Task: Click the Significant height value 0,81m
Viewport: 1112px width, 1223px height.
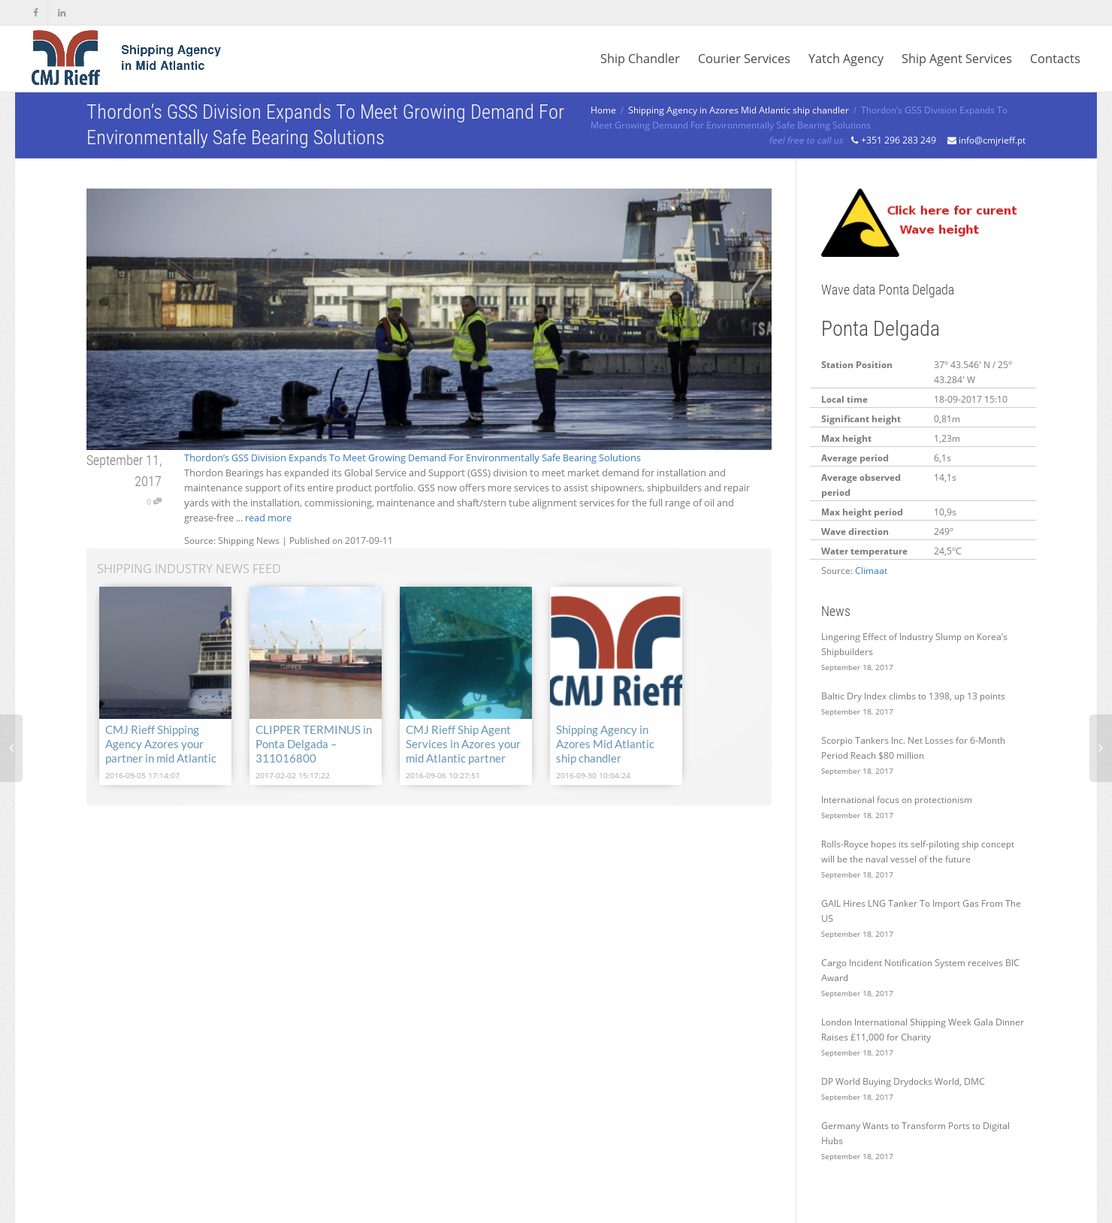Action: pyautogui.click(x=946, y=419)
